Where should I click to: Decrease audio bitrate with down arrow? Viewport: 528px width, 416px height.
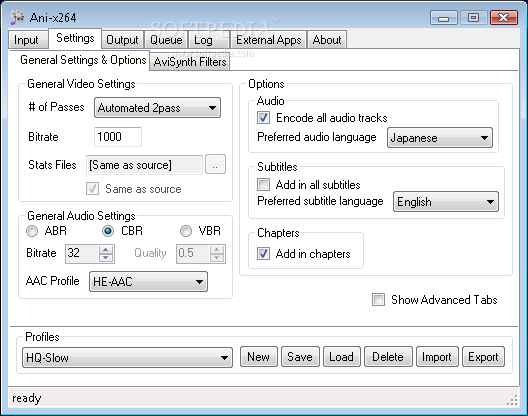pyautogui.click(x=106, y=258)
